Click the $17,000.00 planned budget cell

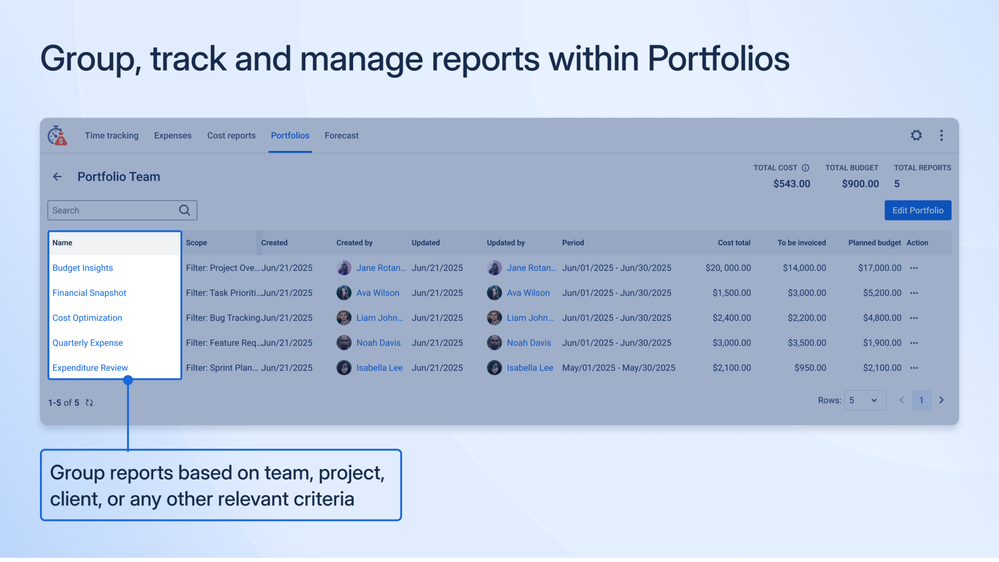click(880, 268)
